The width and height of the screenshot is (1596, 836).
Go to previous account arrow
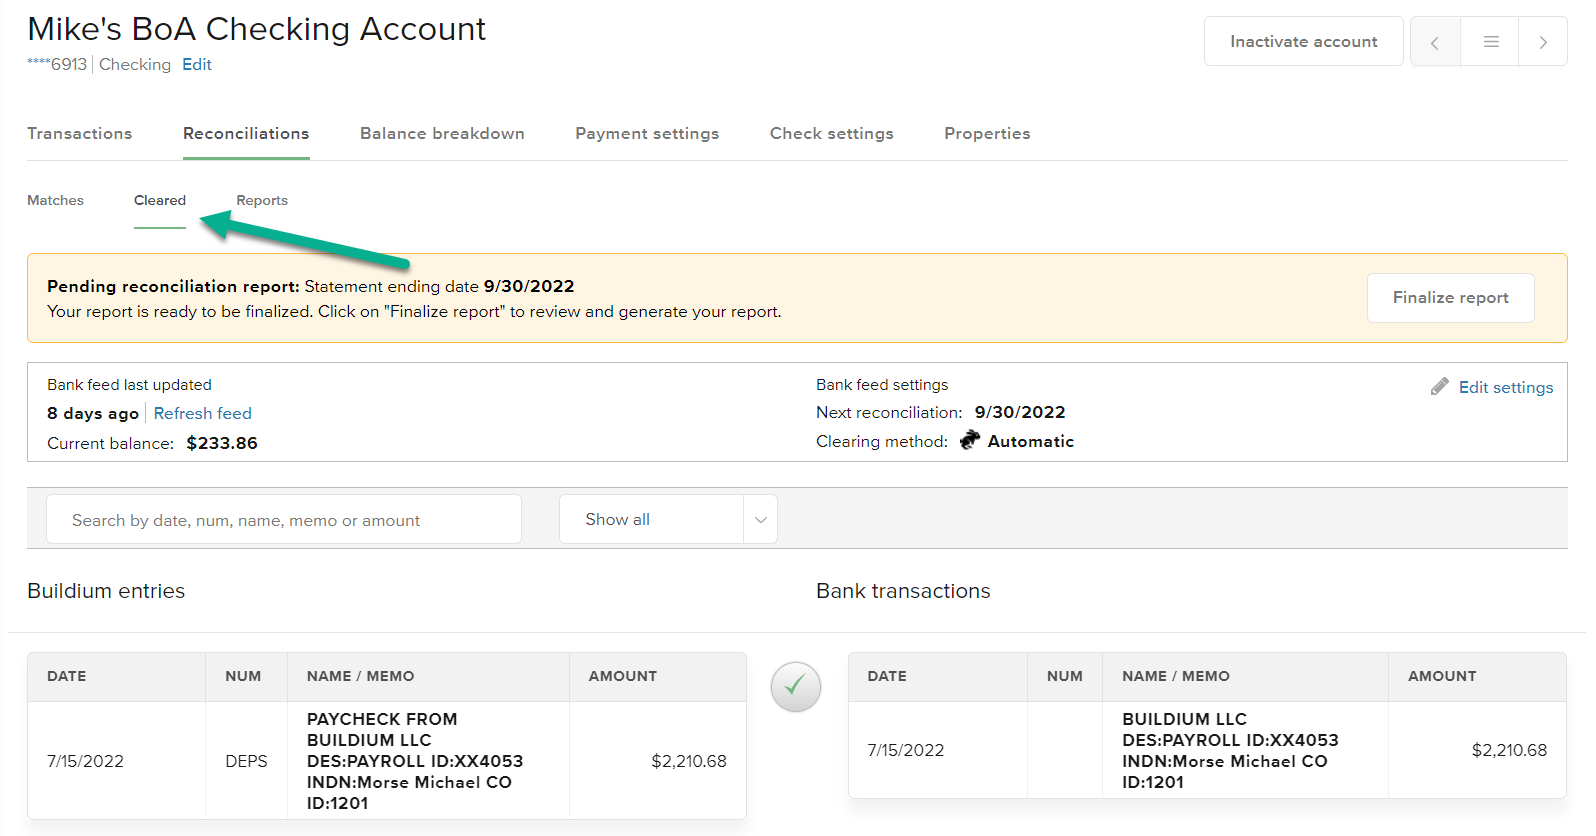coord(1435,42)
